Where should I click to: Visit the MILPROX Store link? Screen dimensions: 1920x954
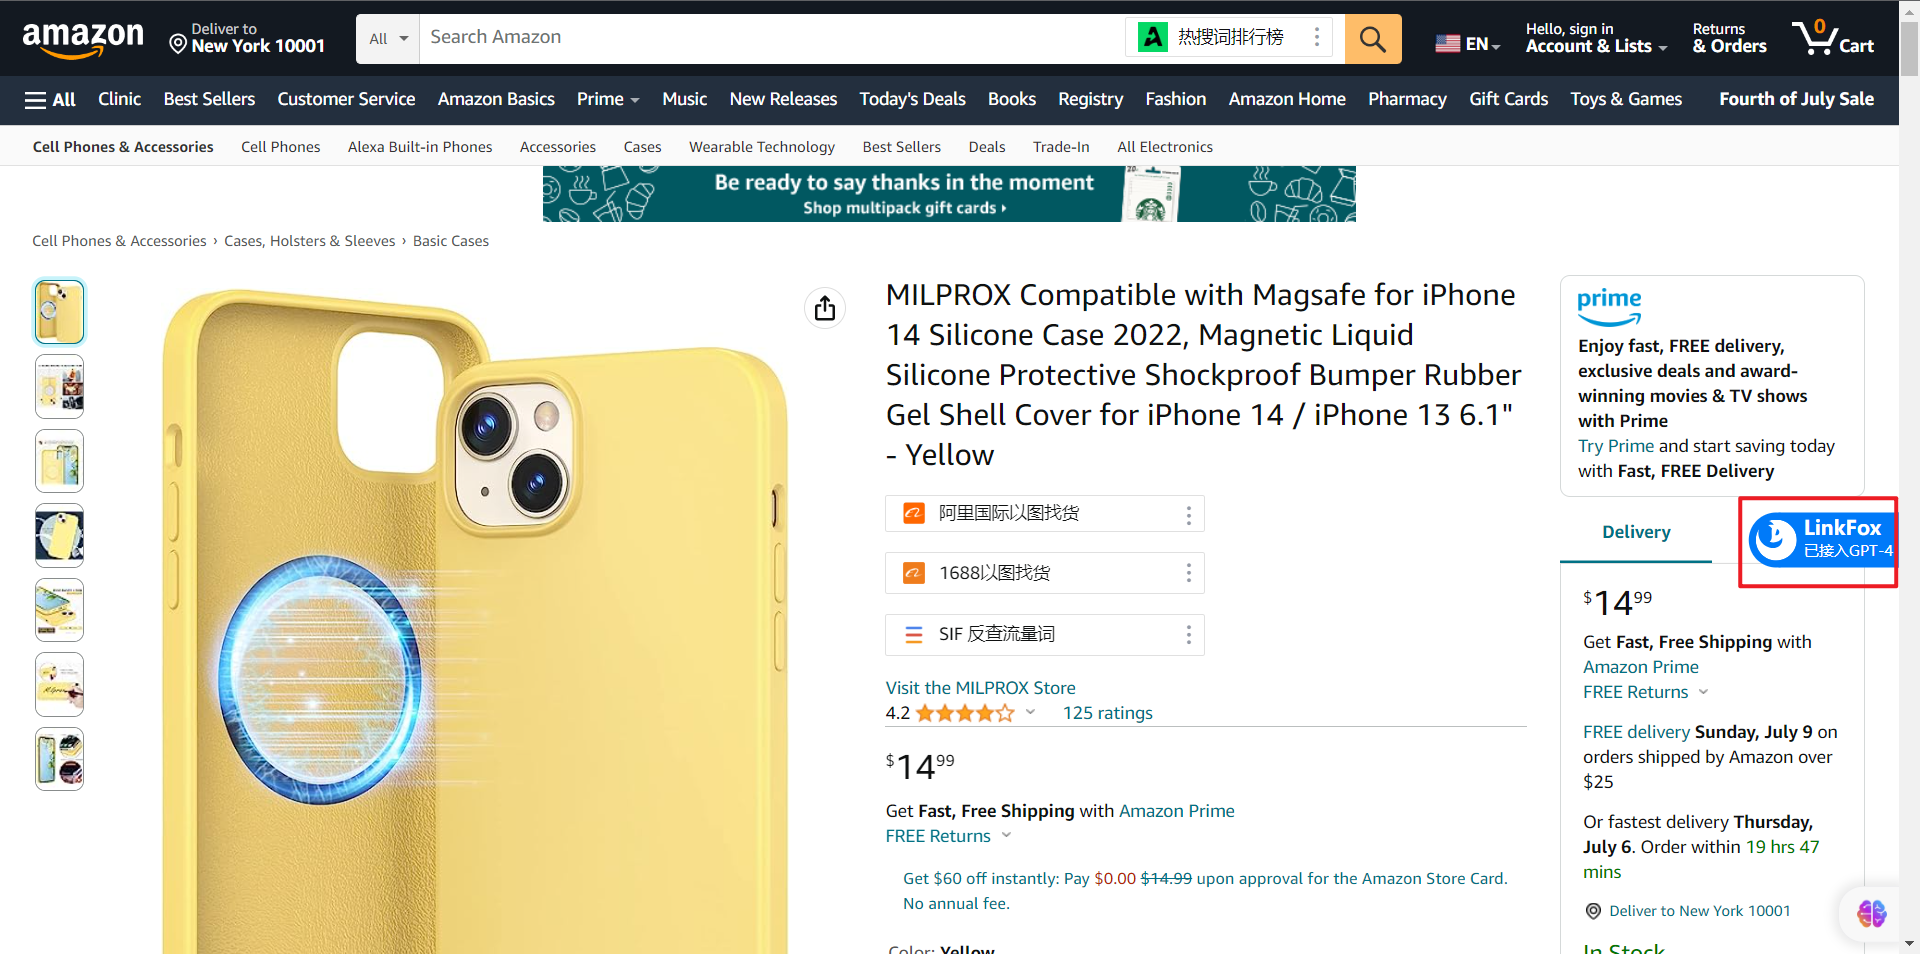[x=980, y=688]
